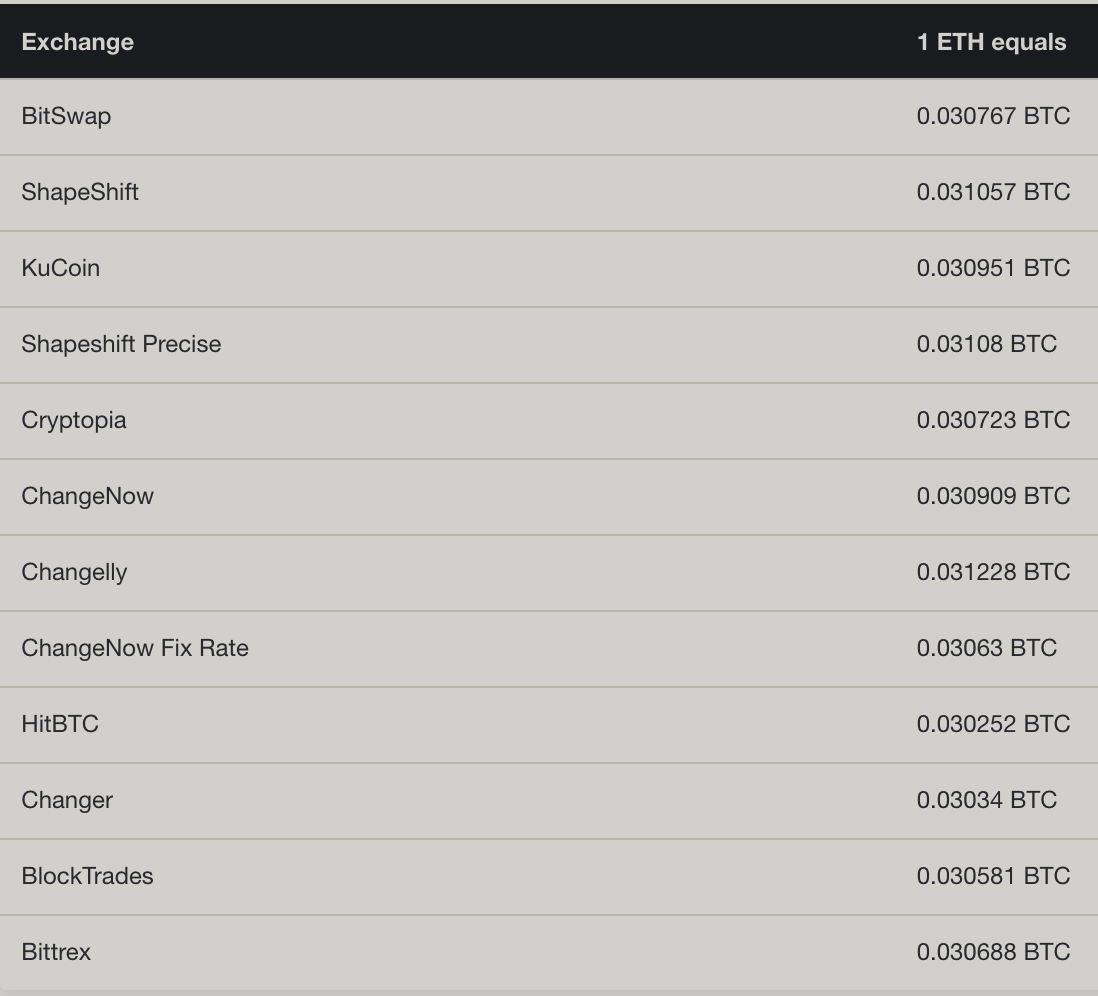This screenshot has width=1098, height=996.
Task: Click the Exchange column header
Action: (77, 42)
